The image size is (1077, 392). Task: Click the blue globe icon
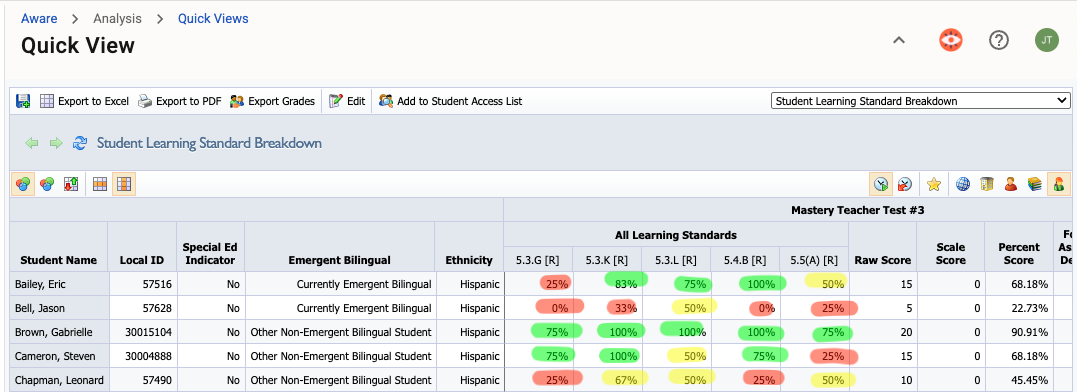coord(963,184)
